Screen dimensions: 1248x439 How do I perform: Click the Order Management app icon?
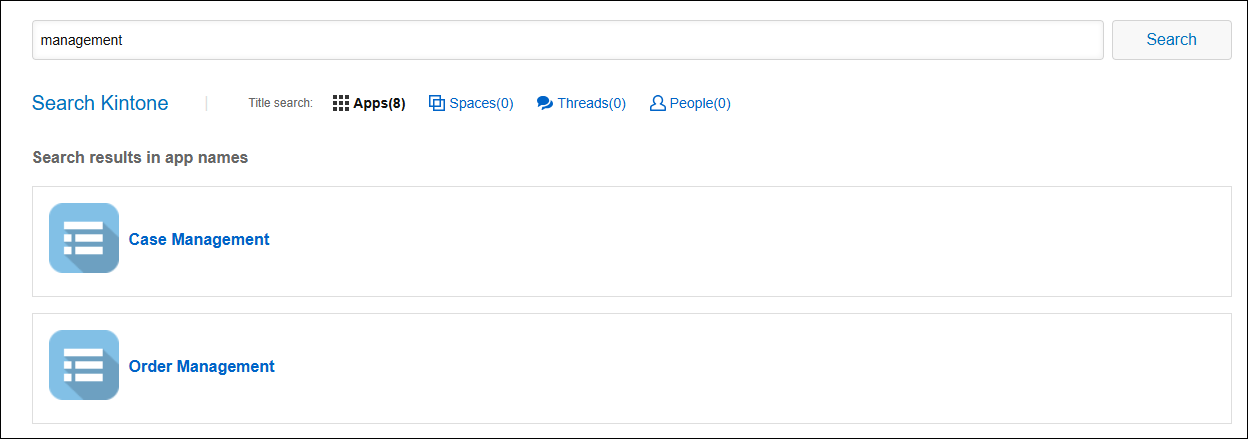[x=84, y=365]
